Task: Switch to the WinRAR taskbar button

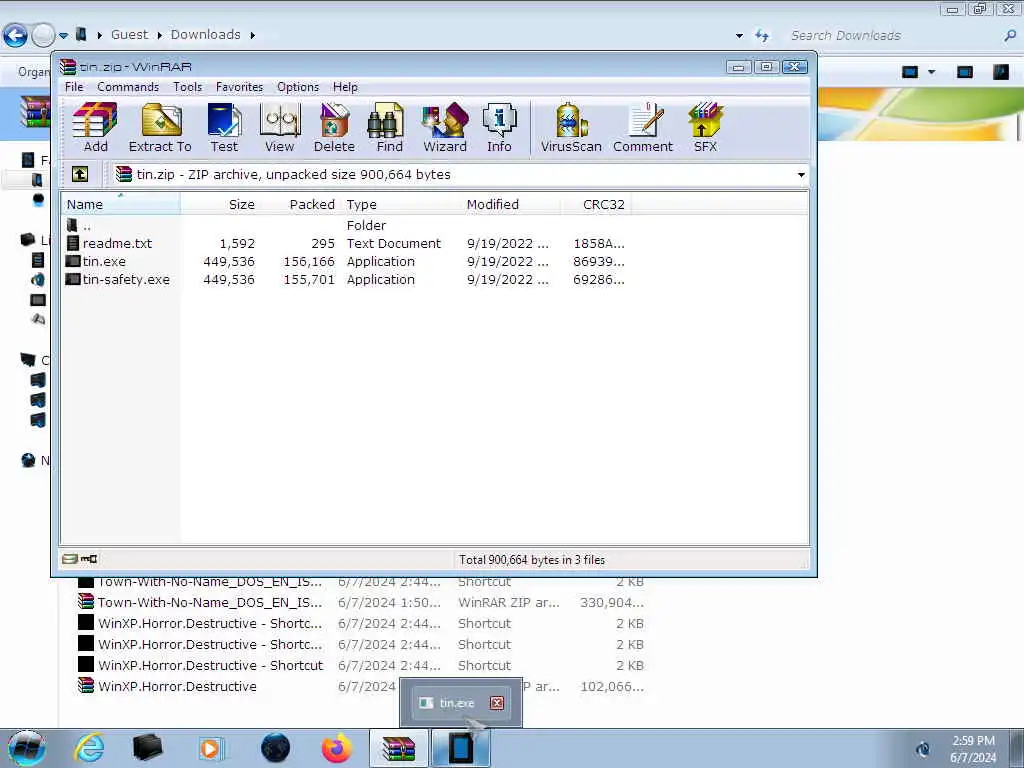Action: click(x=399, y=748)
